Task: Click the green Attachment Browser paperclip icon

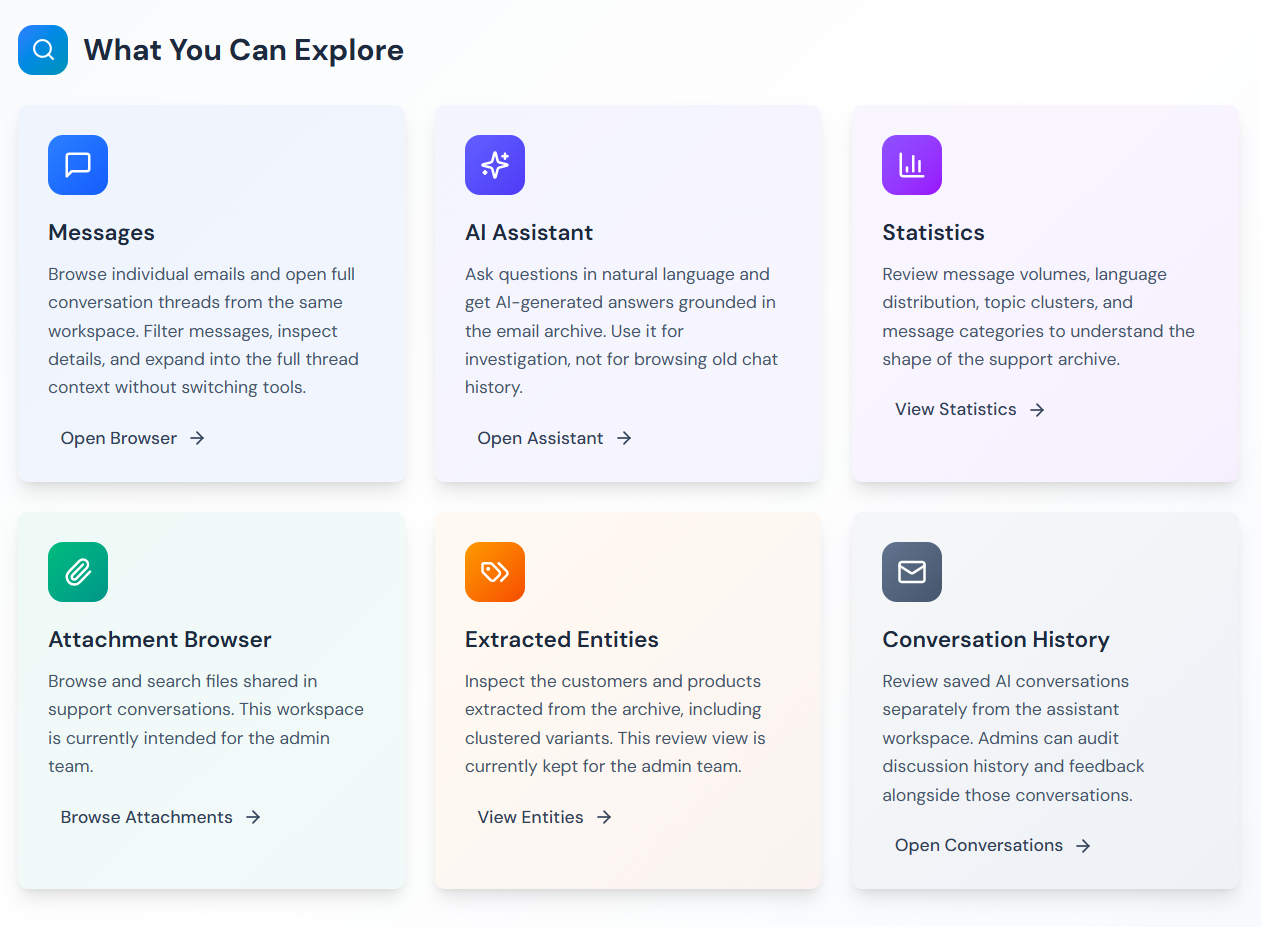Action: click(x=78, y=572)
